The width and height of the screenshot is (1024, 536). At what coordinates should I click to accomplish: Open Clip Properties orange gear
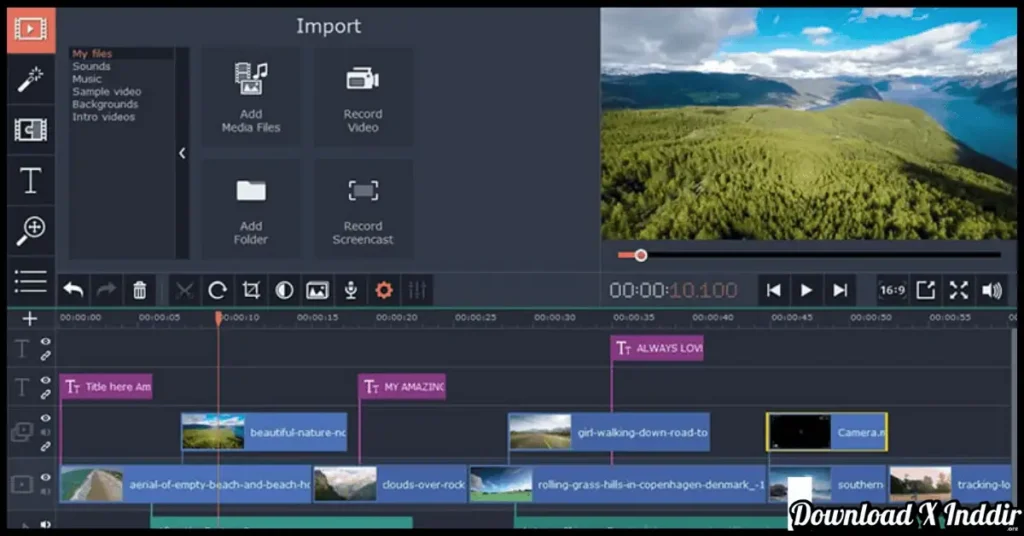pos(384,290)
